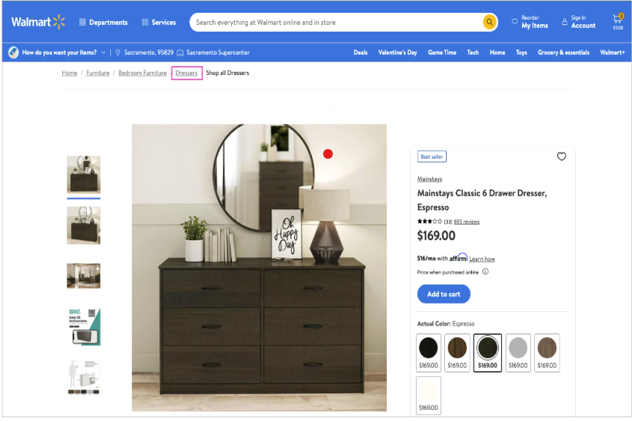Open the 693 reviews link

click(x=466, y=222)
